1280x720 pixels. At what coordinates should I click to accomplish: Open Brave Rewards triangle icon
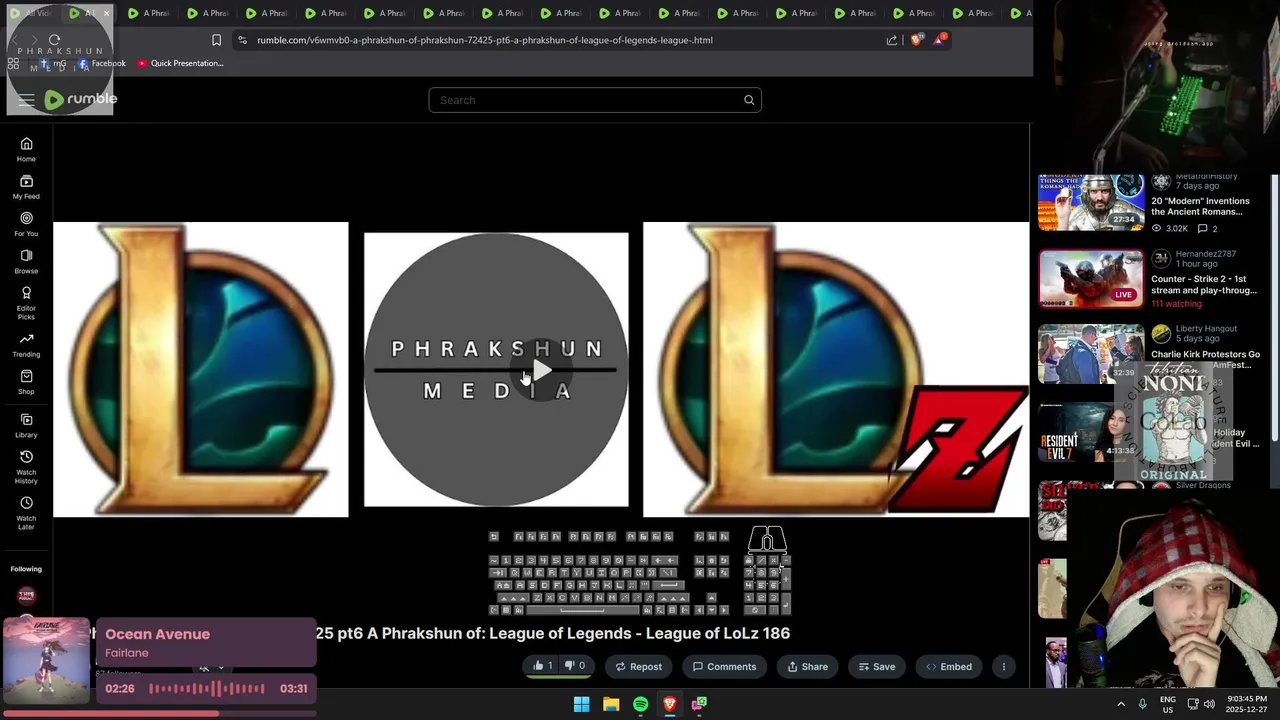(940, 40)
